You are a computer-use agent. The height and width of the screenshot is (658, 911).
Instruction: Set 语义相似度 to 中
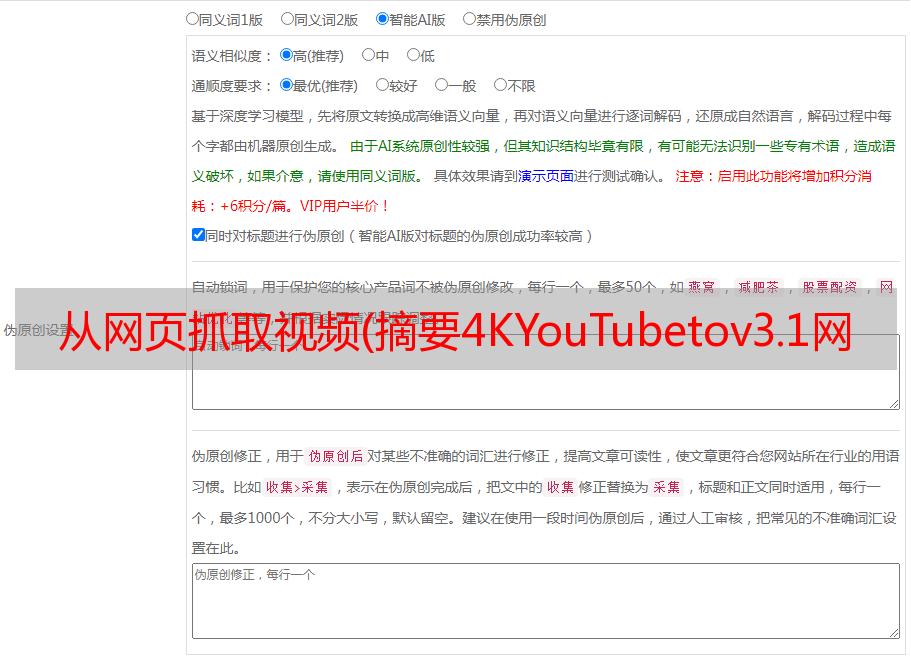pos(368,55)
